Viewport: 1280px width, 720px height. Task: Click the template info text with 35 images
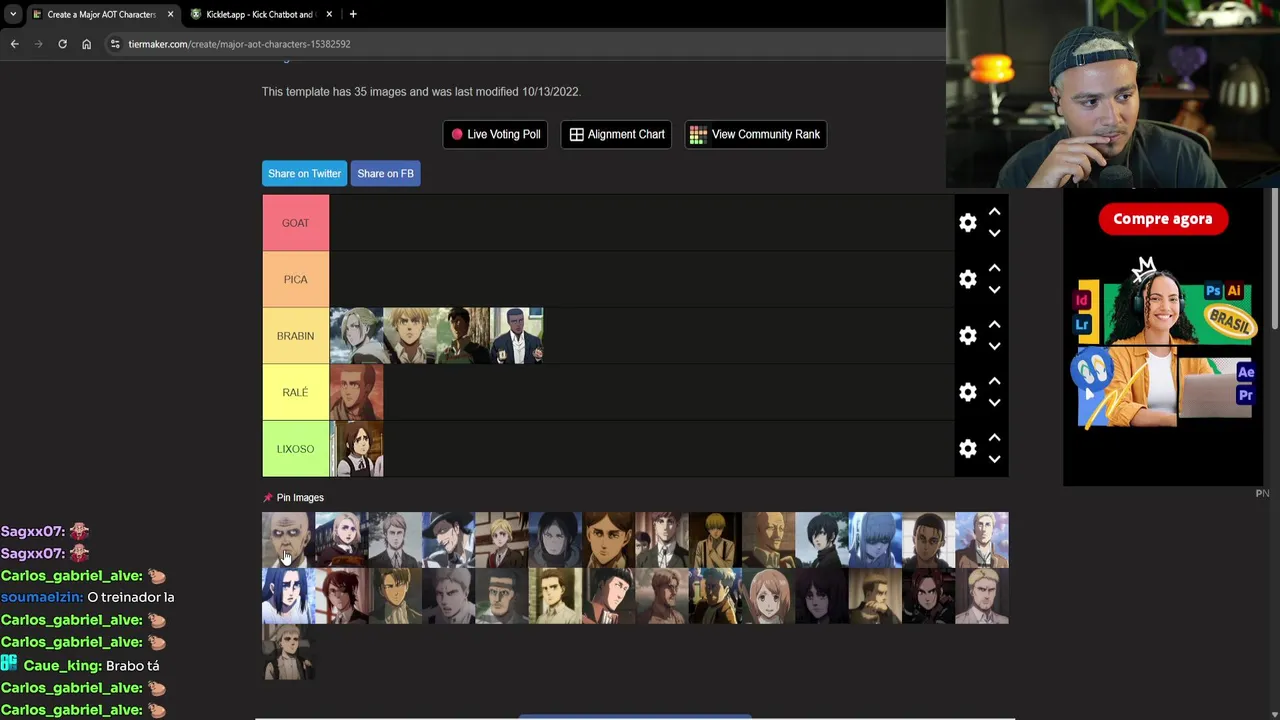click(421, 91)
